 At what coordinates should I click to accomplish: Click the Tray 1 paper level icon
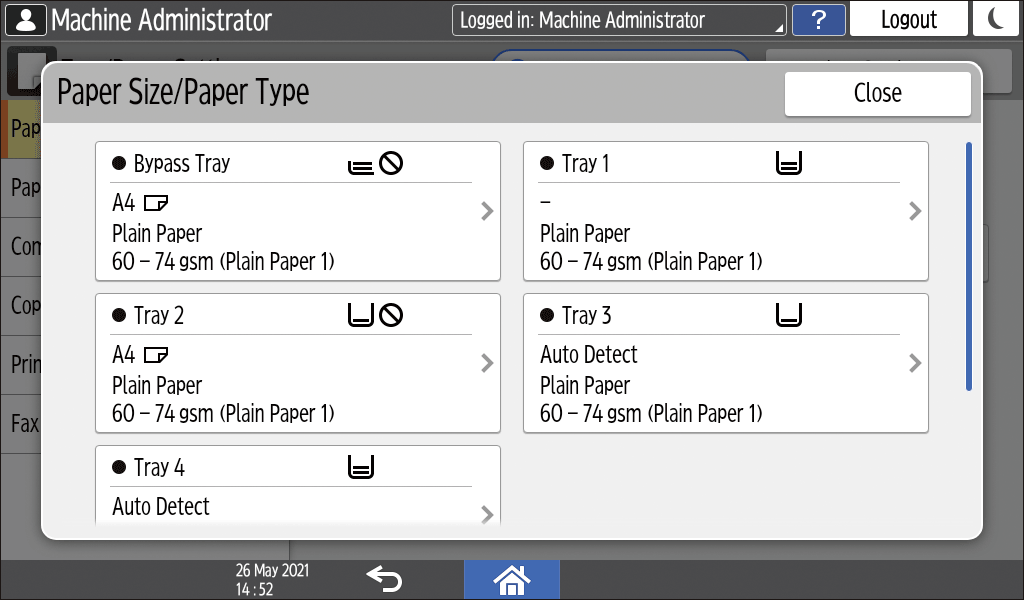[789, 164]
